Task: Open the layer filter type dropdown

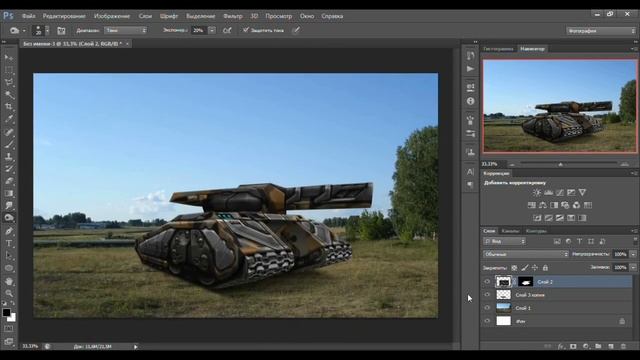Action: tap(504, 241)
